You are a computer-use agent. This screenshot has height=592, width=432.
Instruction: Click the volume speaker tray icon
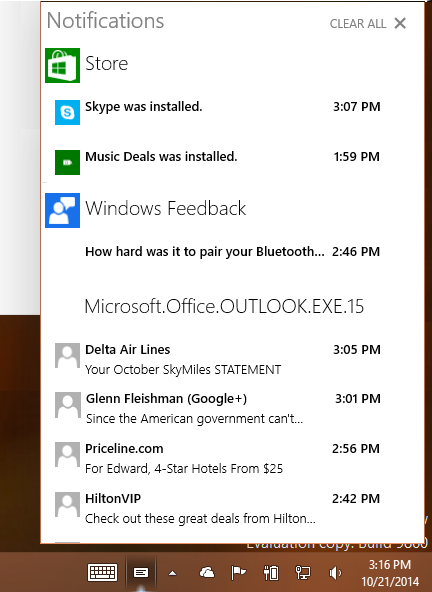[x=335, y=573]
